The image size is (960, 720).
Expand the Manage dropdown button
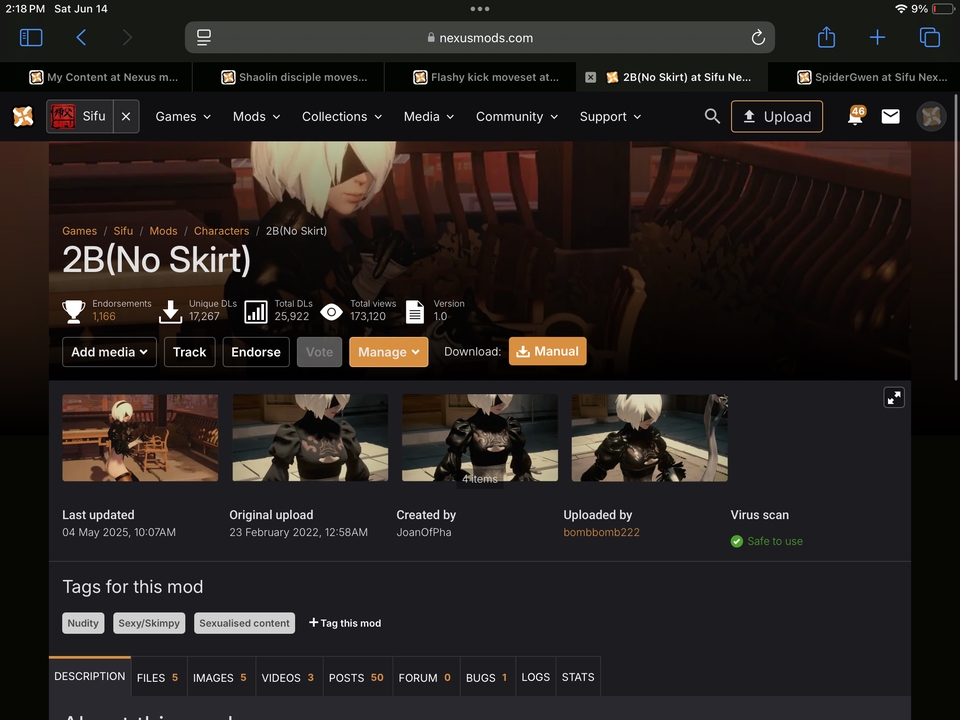388,352
